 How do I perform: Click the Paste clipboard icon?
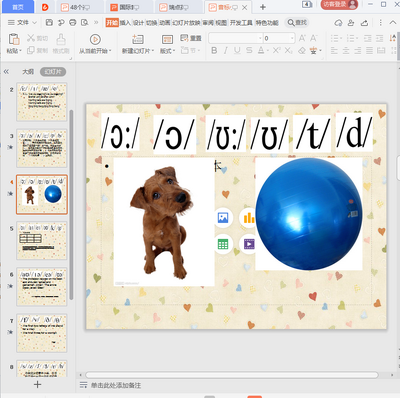14,39
